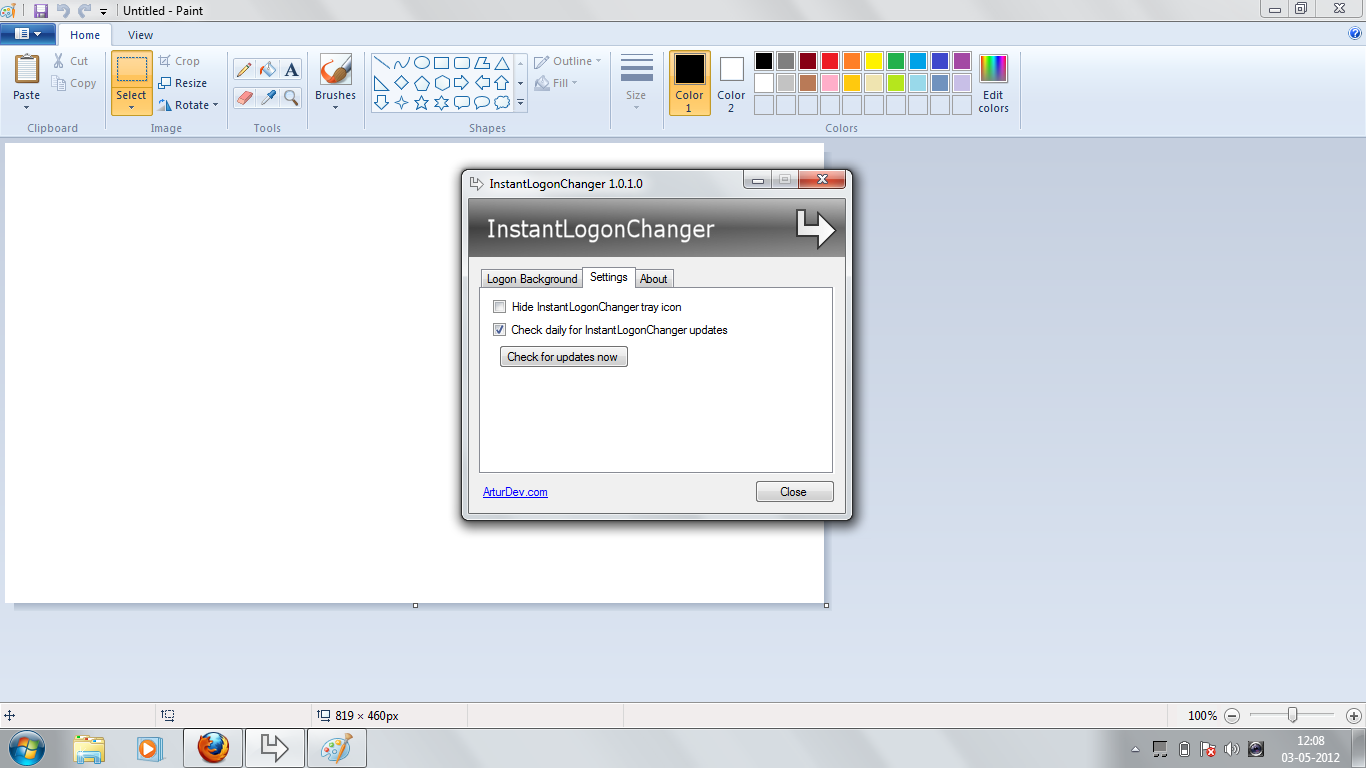
Task: Choose the Rectangle shape
Action: [441, 63]
